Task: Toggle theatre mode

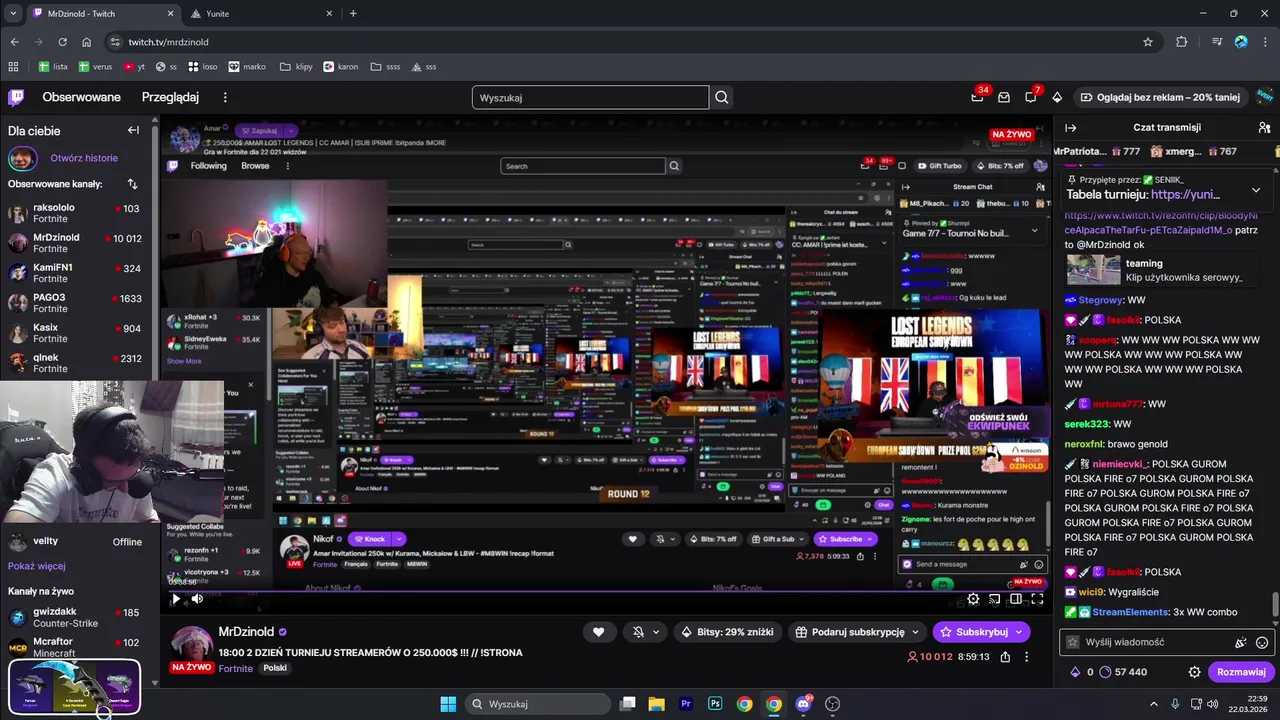Action: (x=1015, y=599)
